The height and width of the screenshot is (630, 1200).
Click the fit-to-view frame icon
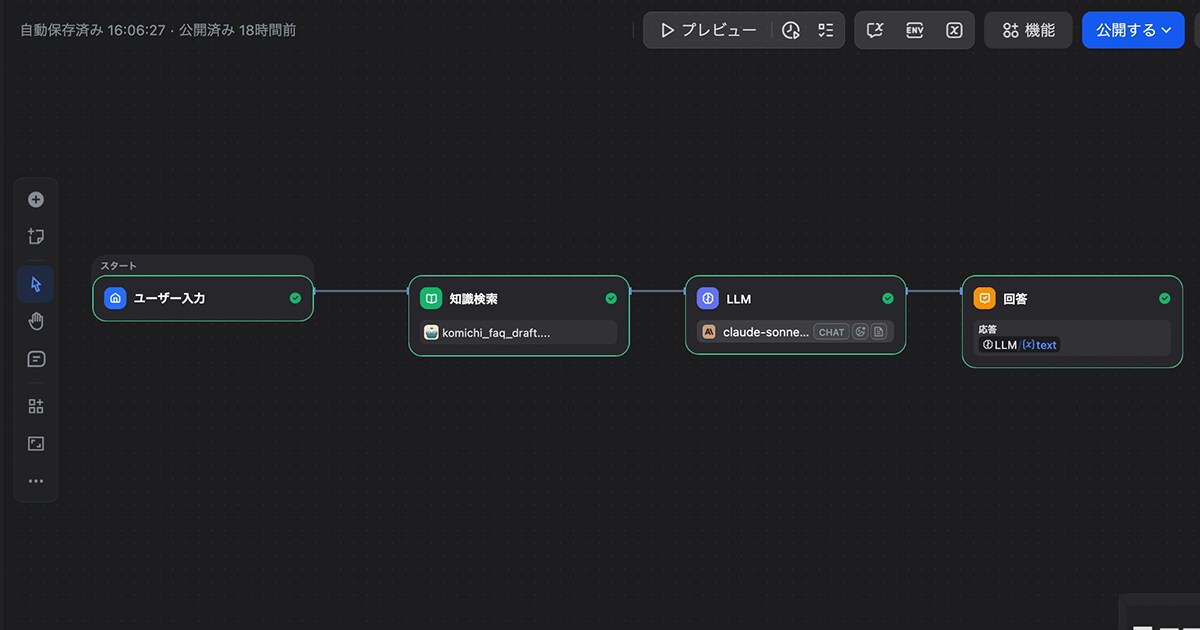coord(36,443)
